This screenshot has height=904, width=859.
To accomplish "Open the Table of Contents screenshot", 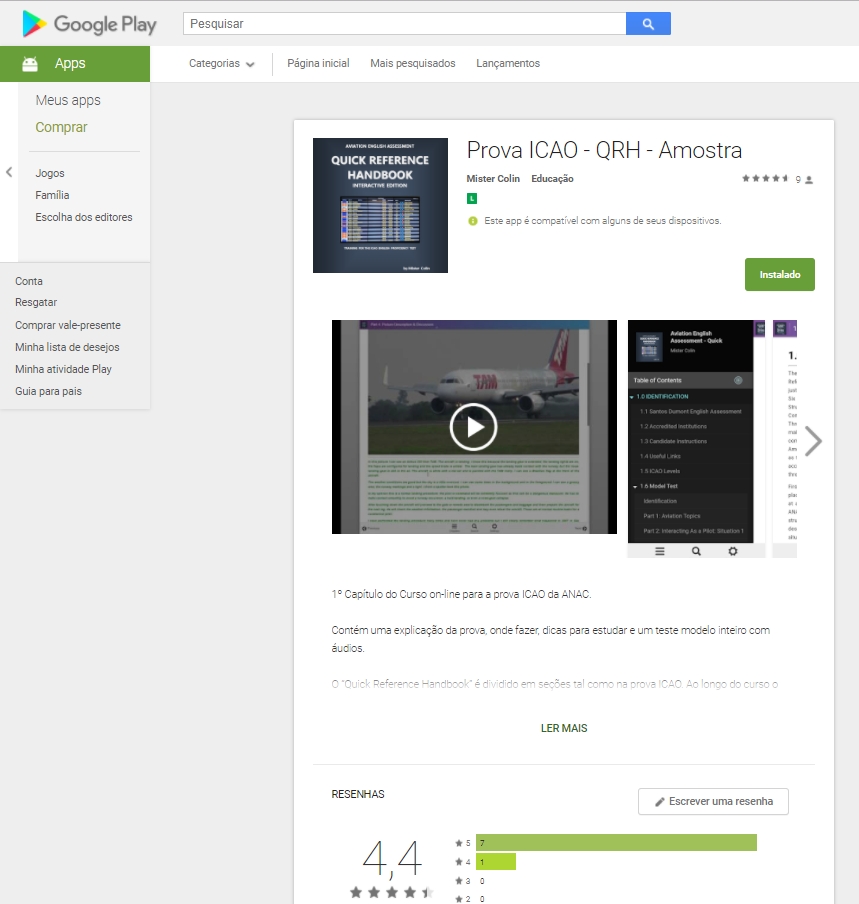I will click(696, 439).
